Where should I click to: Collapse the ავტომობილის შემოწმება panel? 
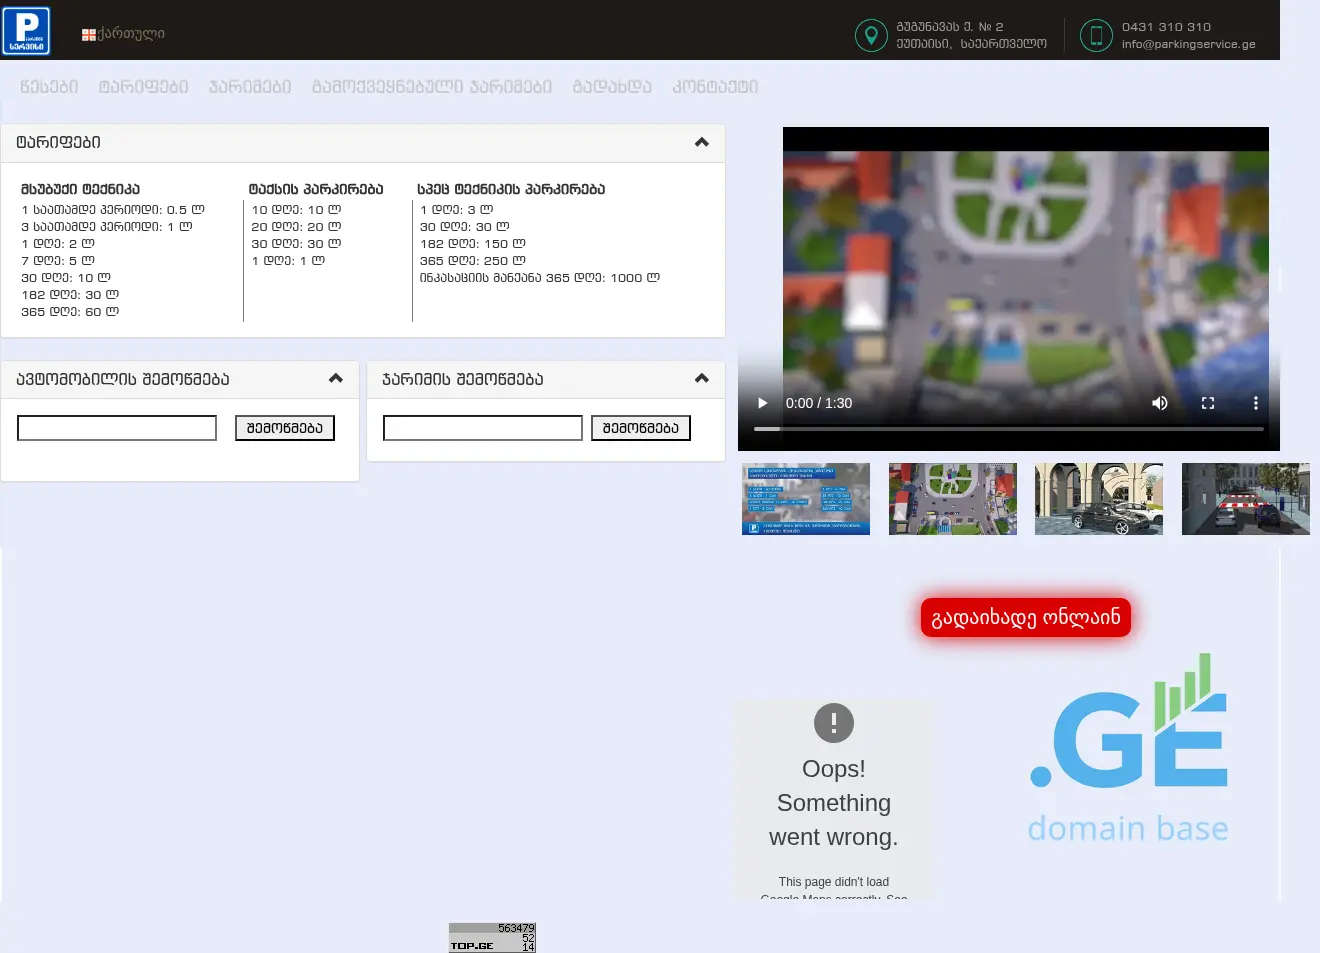pos(335,378)
